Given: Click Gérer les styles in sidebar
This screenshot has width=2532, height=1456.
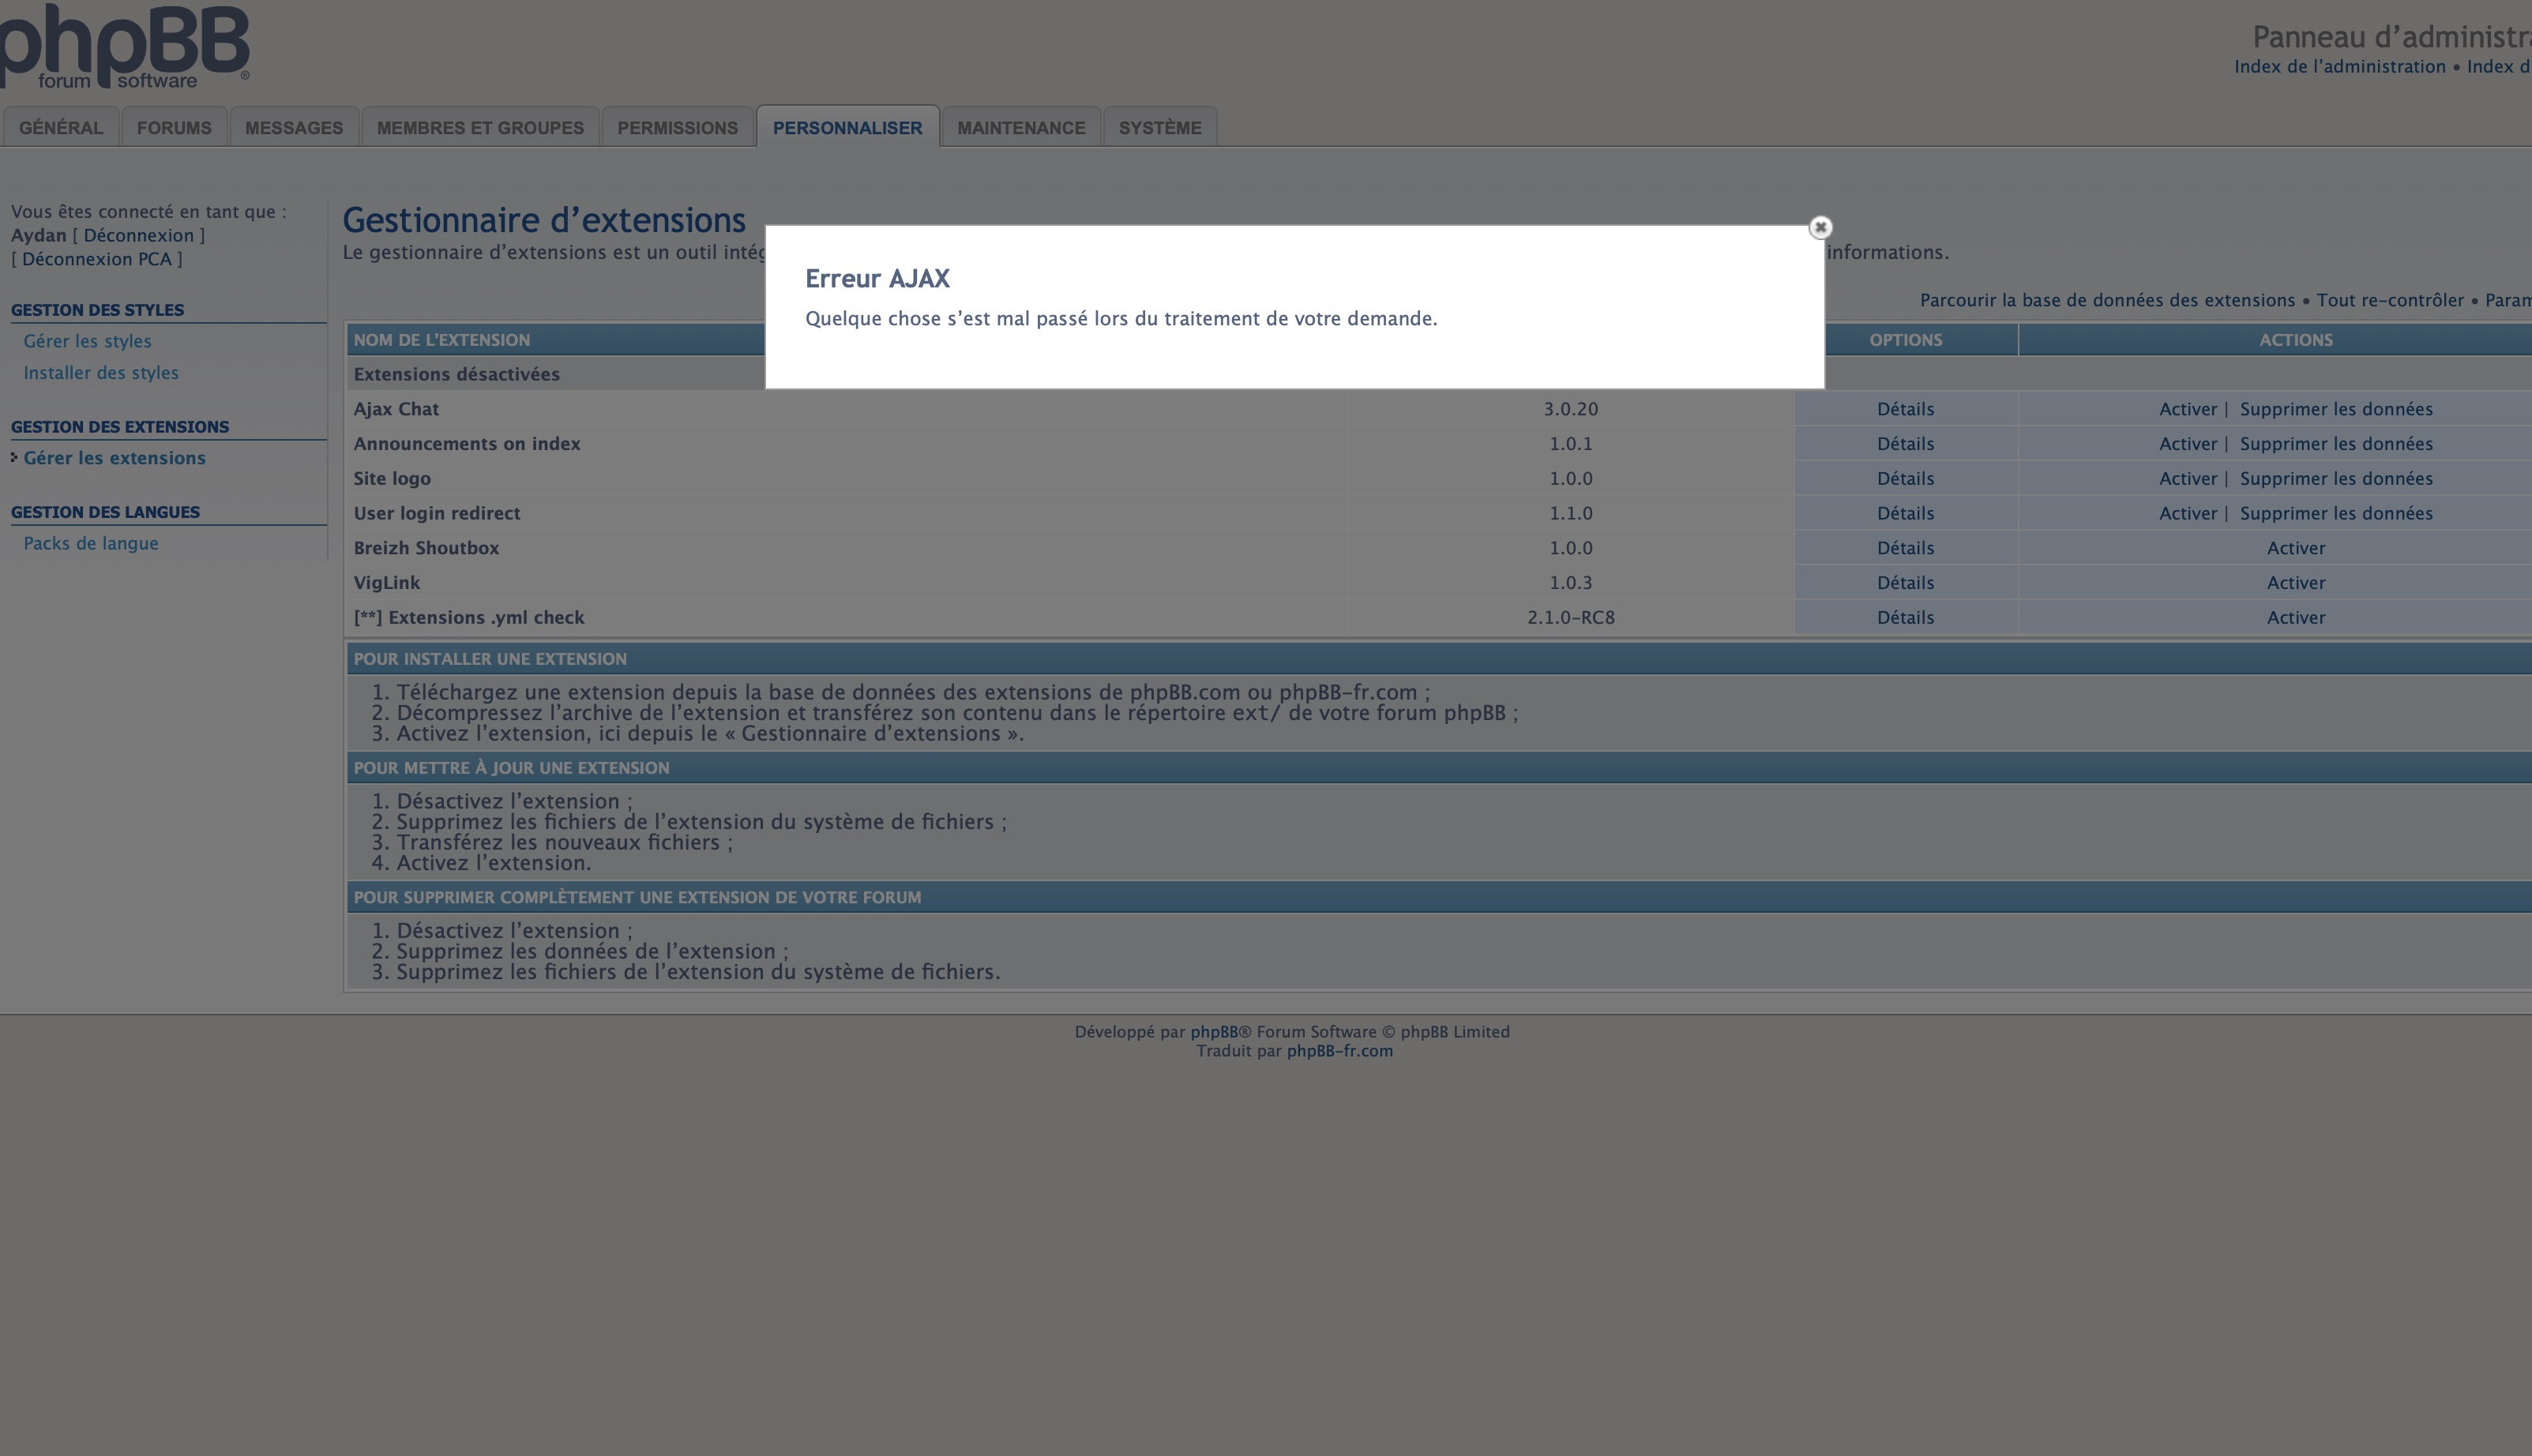Looking at the screenshot, I should point(87,341).
